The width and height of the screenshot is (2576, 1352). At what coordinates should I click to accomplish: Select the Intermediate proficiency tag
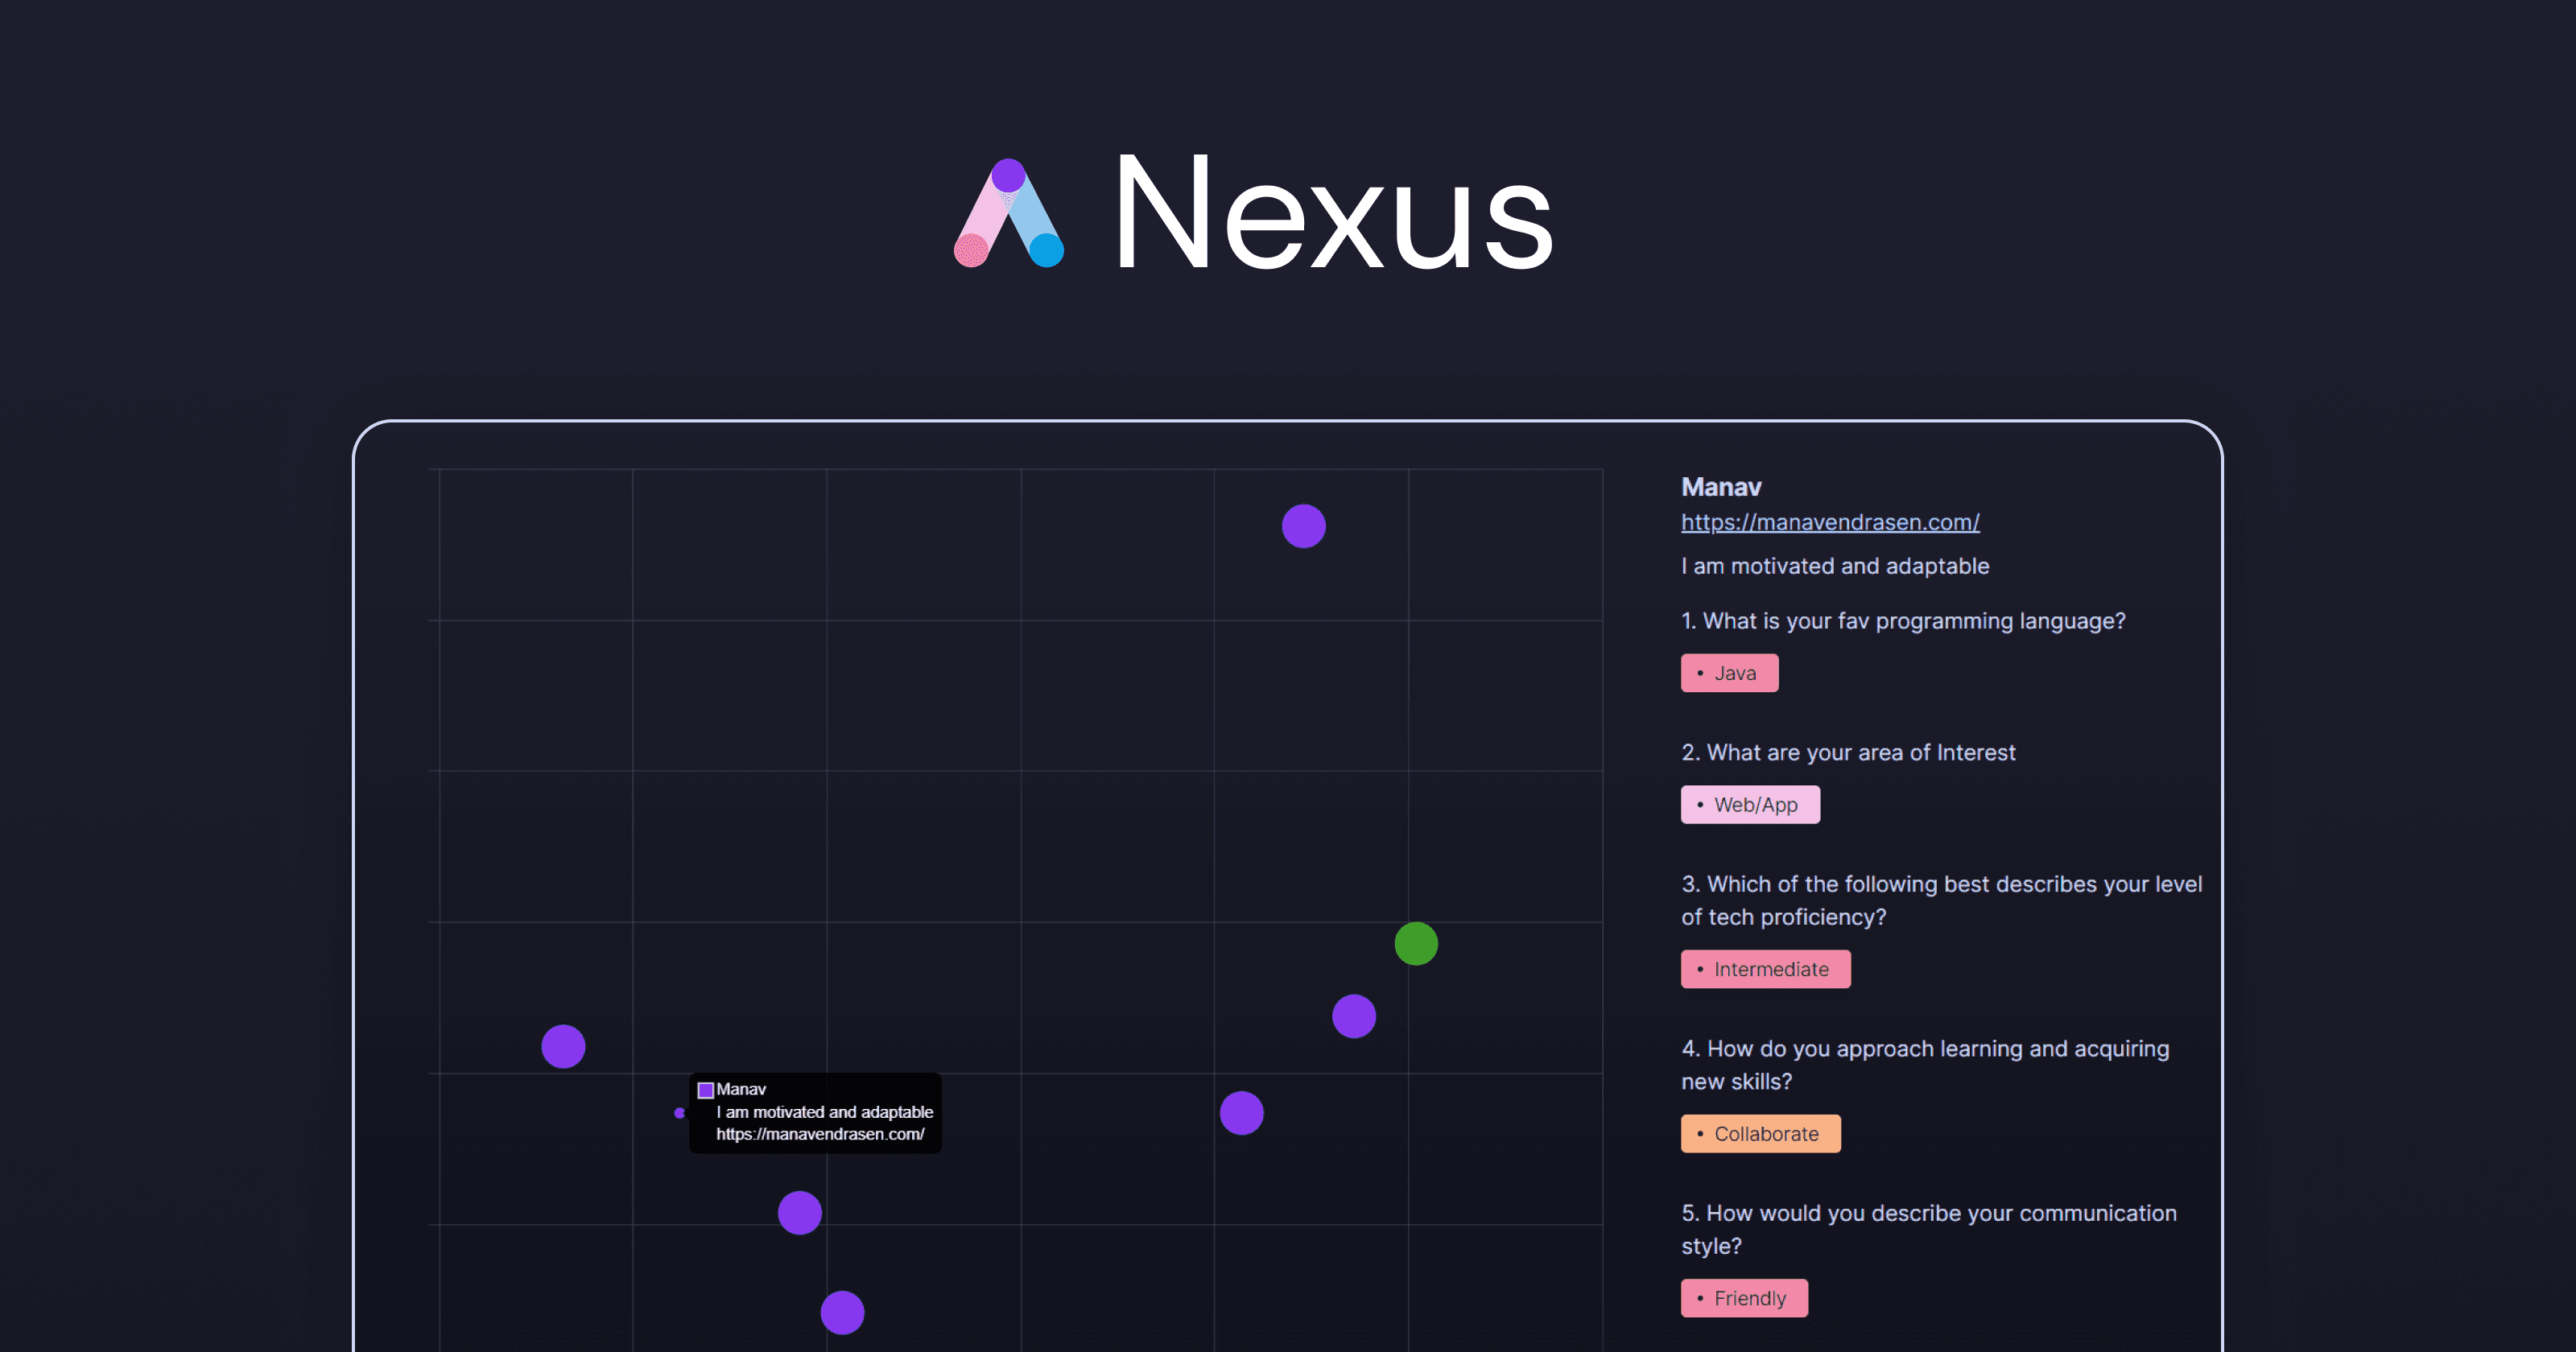click(1765, 968)
